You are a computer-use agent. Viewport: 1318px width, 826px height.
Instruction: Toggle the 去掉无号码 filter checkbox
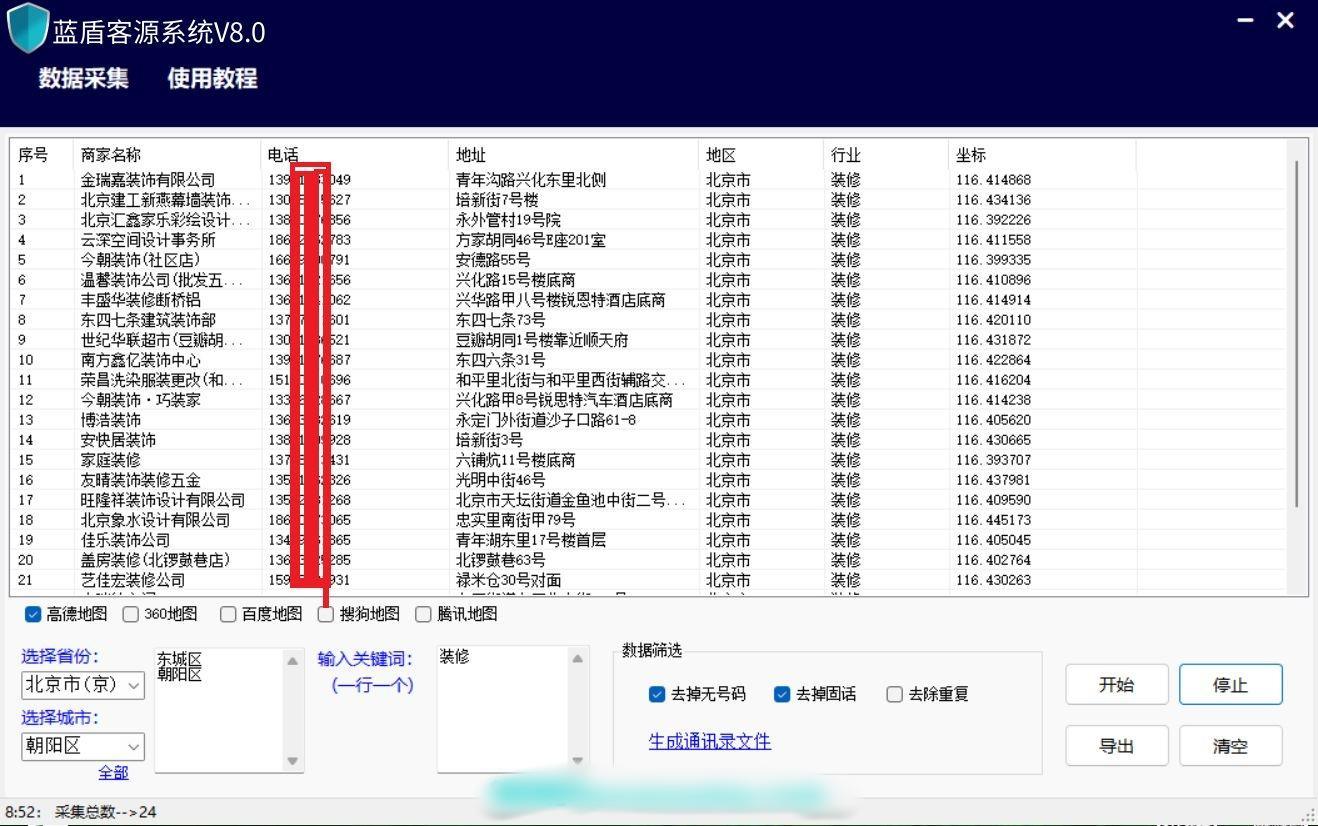pyautogui.click(x=657, y=694)
